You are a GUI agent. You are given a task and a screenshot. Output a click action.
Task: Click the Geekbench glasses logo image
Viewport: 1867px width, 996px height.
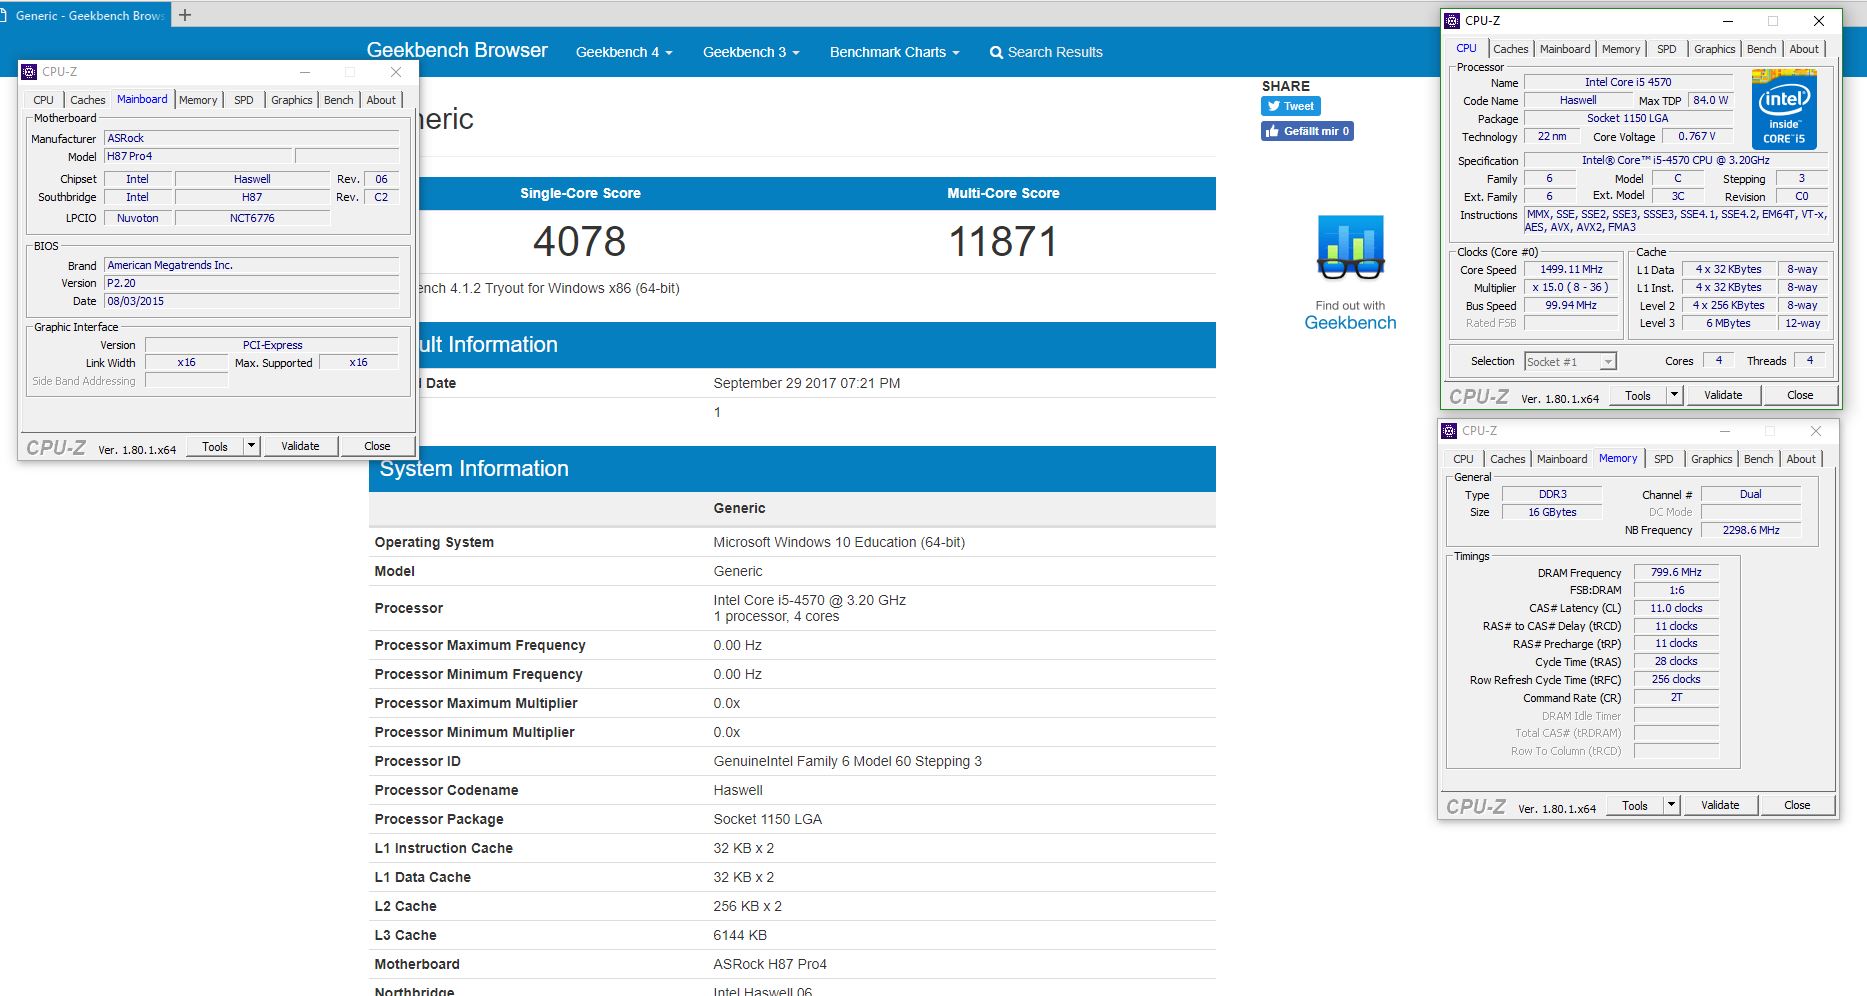[x=1350, y=247]
